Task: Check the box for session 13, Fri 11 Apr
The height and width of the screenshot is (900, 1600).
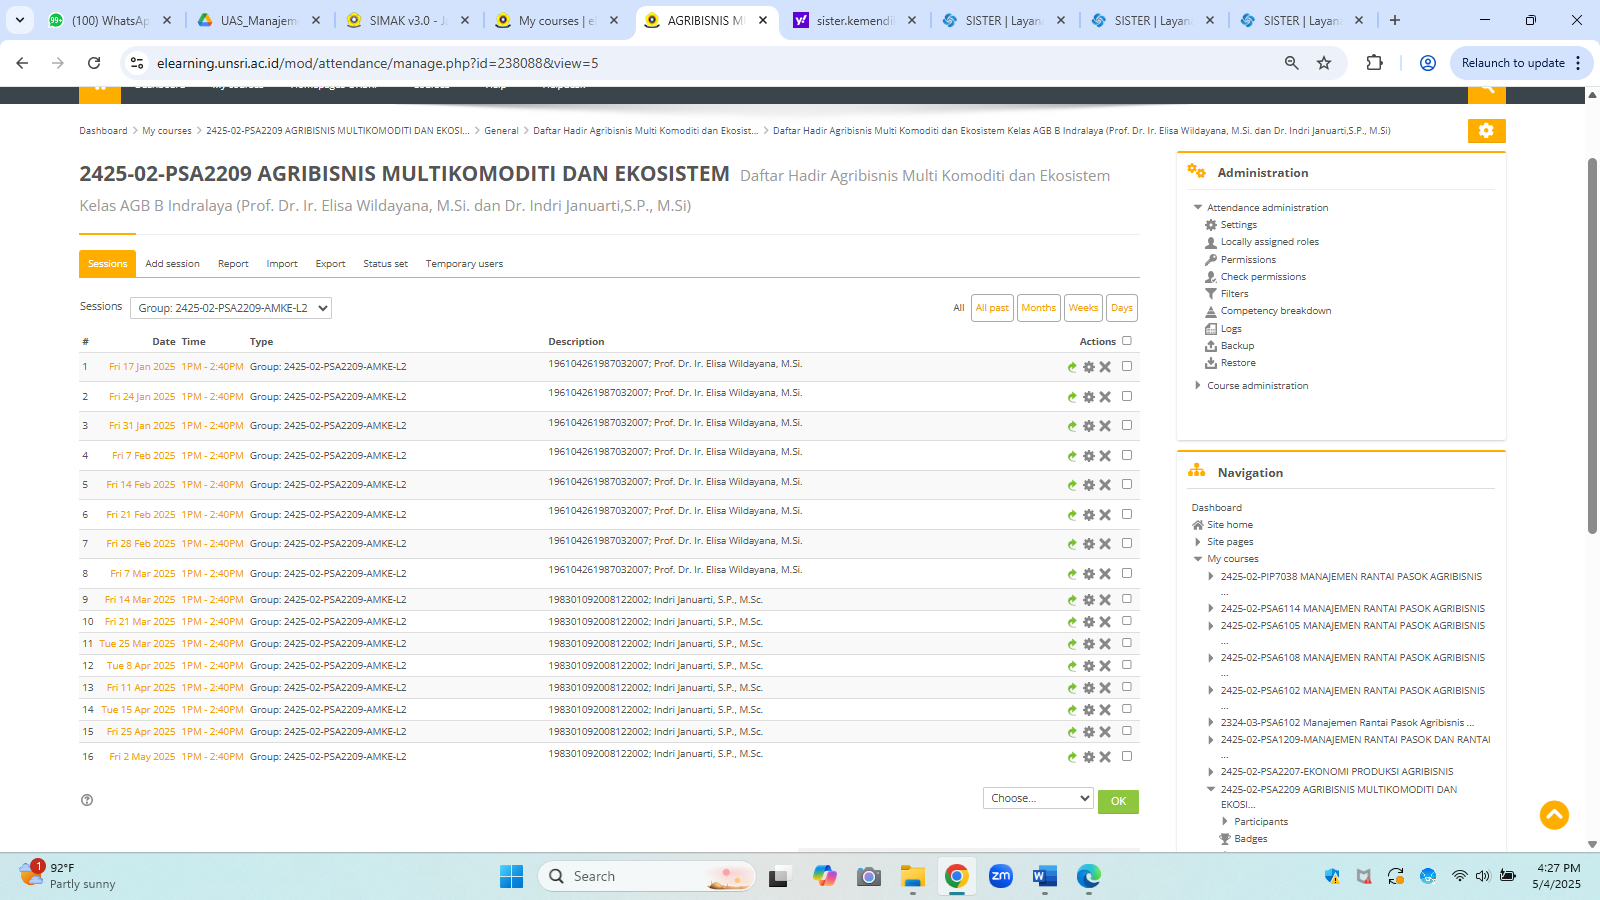Action: pyautogui.click(x=1127, y=687)
